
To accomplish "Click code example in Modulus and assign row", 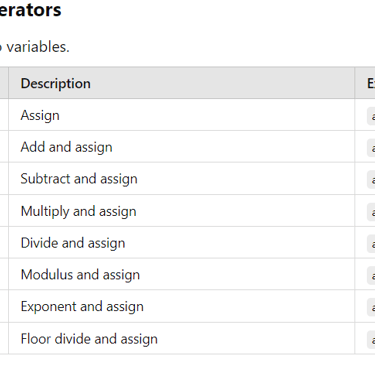I will point(371,275).
